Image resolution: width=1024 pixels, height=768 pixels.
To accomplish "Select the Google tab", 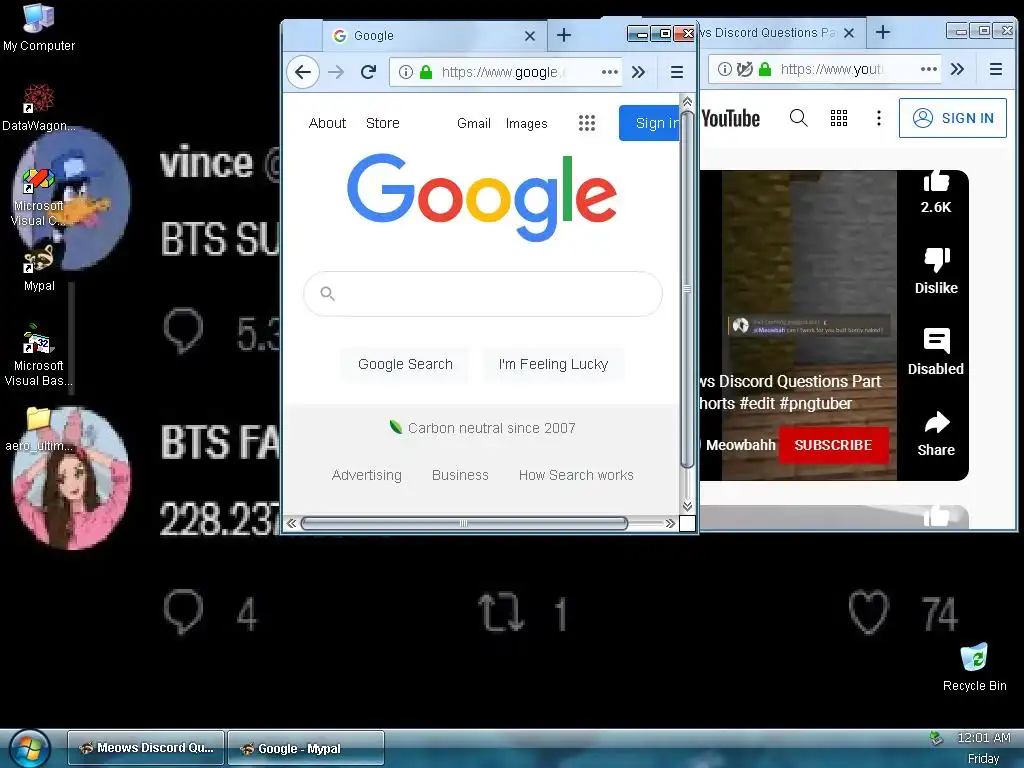I will point(434,36).
